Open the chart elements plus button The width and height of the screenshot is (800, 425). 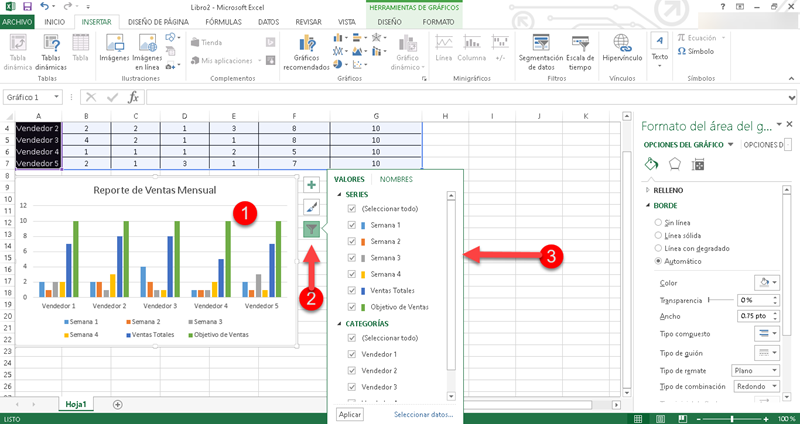[311, 184]
